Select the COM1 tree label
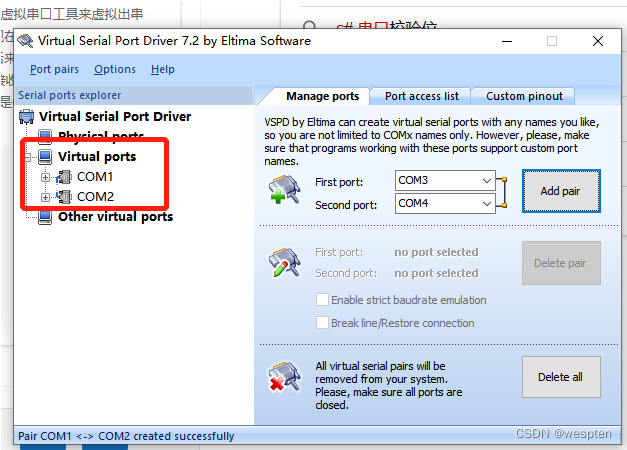Screen dimensions: 627x450 [95, 177]
